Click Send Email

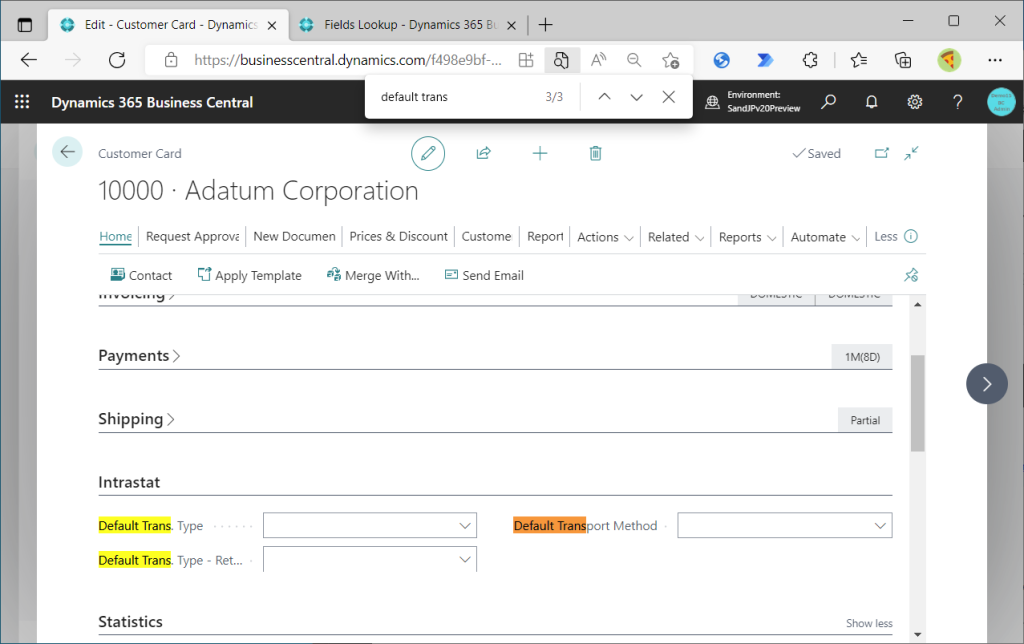pyautogui.click(x=484, y=276)
